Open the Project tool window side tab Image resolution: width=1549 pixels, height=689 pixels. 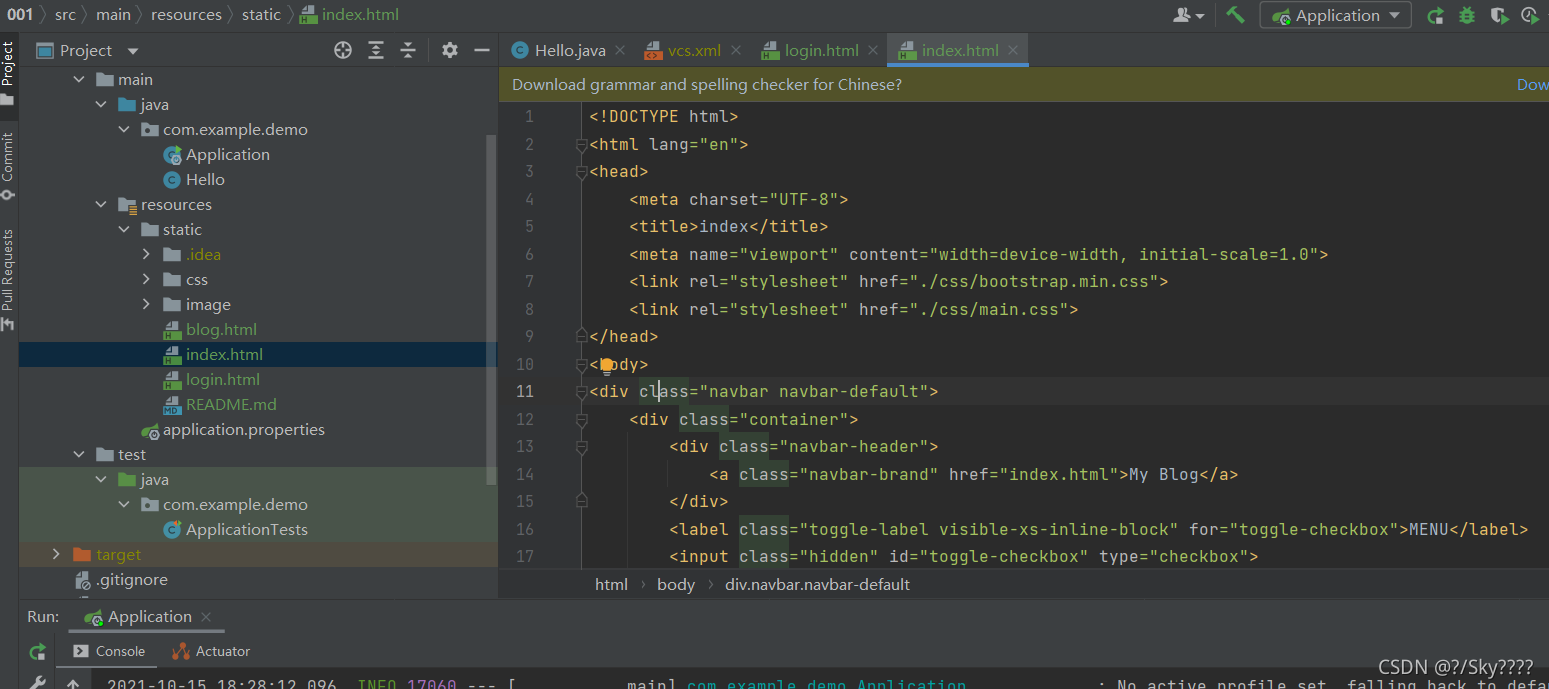coord(8,72)
